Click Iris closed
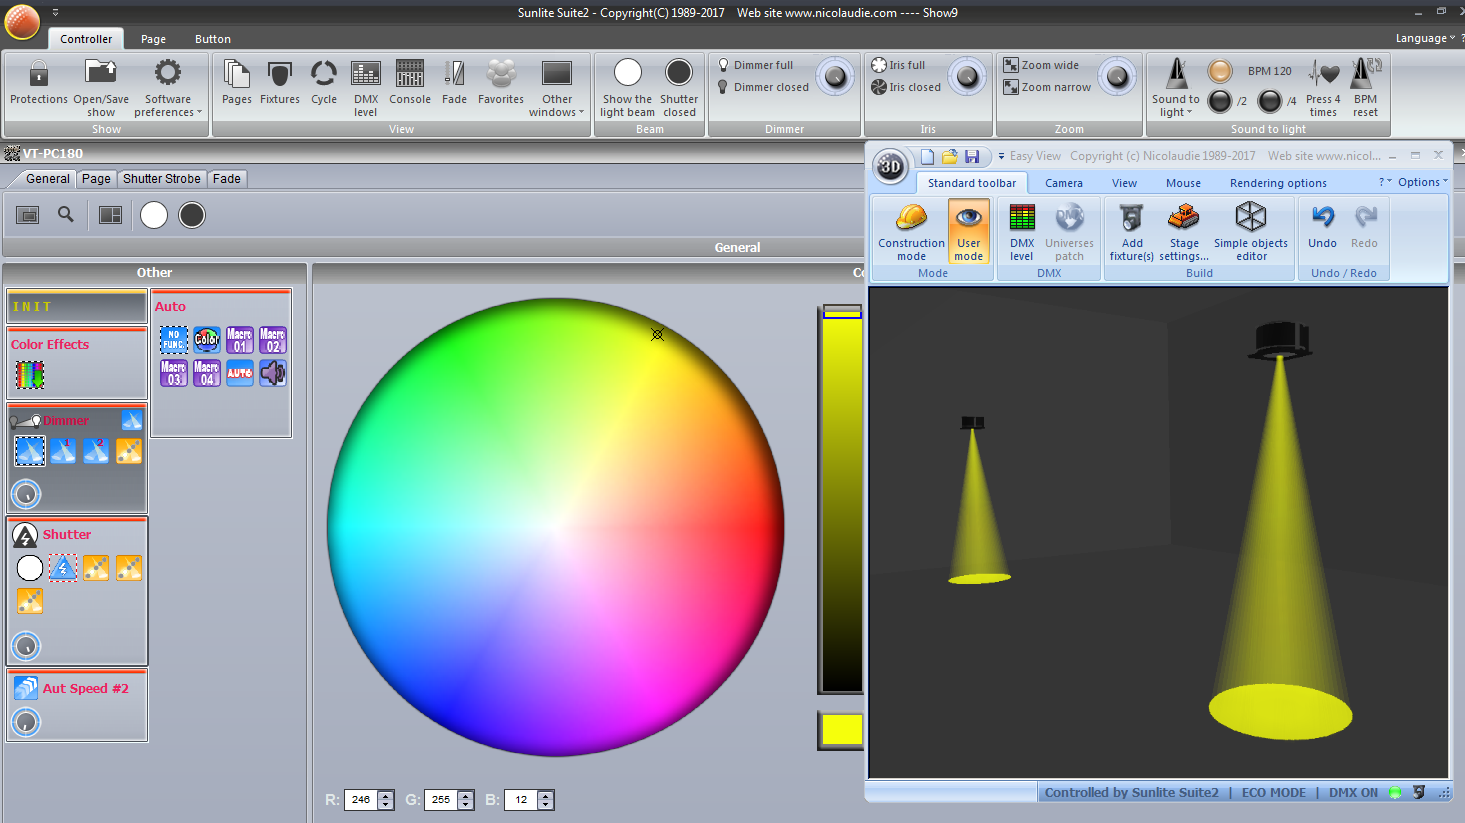This screenshot has height=823, width=1465. click(x=906, y=87)
